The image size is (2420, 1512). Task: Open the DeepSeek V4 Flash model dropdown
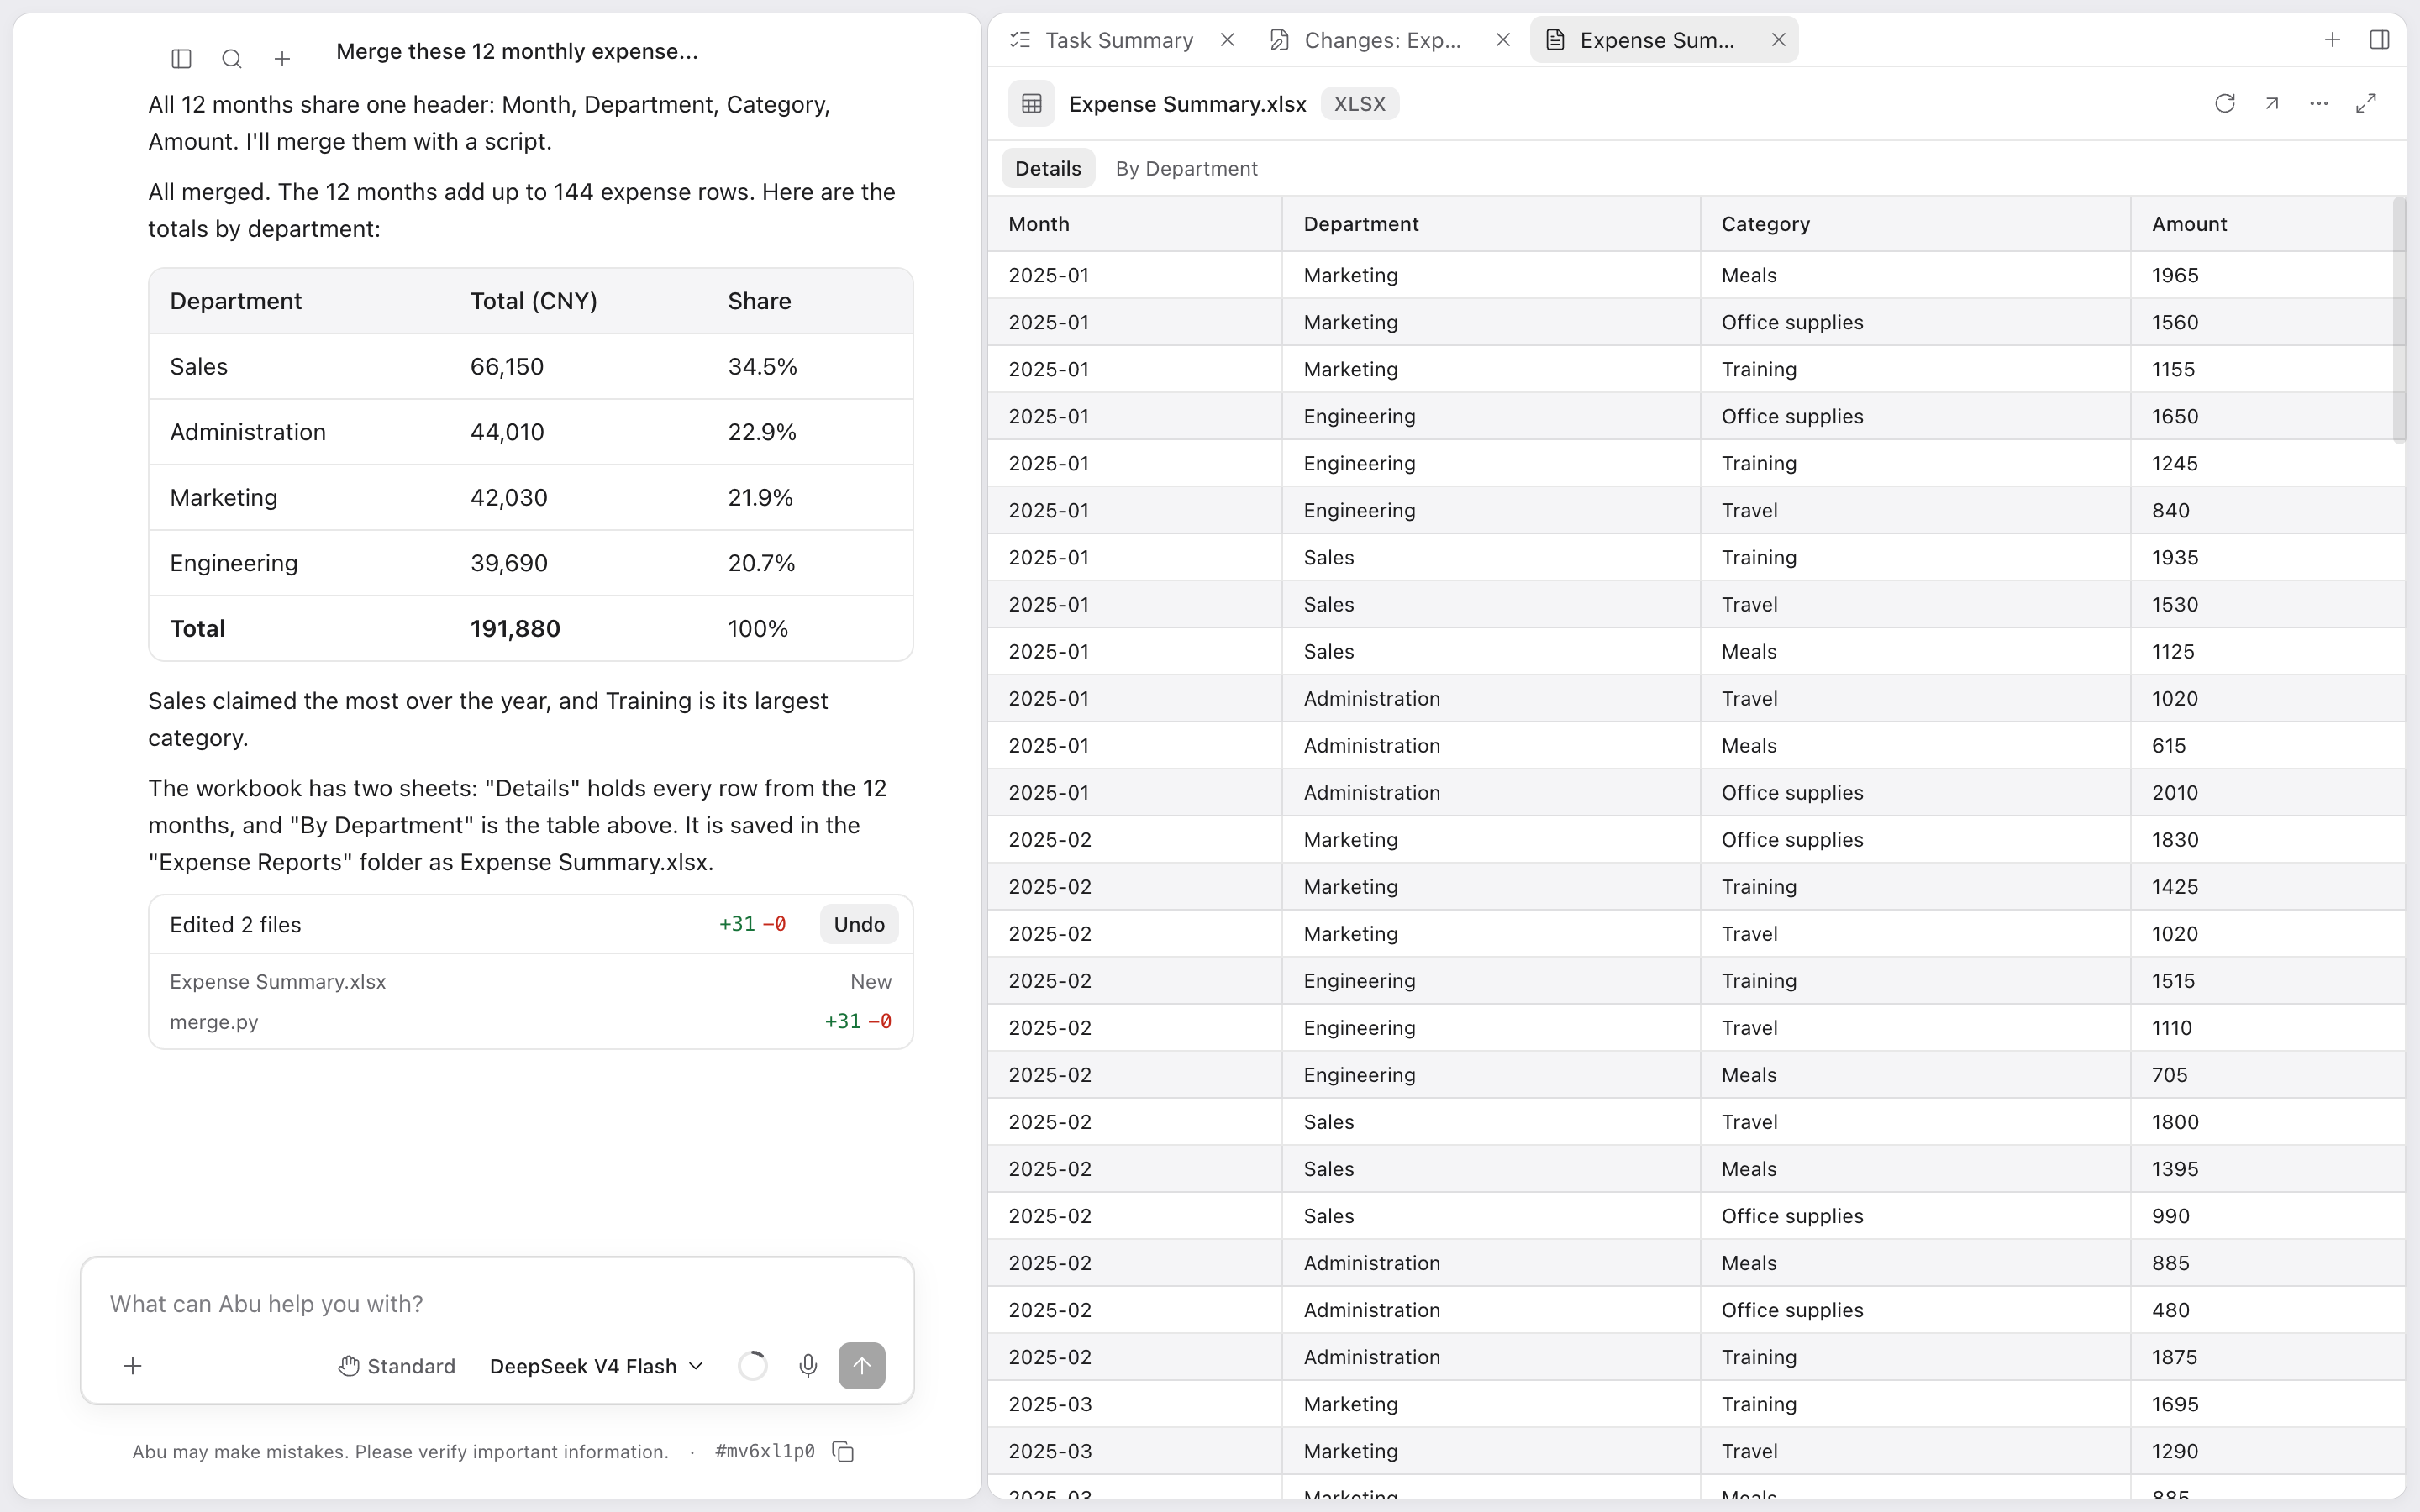[596, 1366]
